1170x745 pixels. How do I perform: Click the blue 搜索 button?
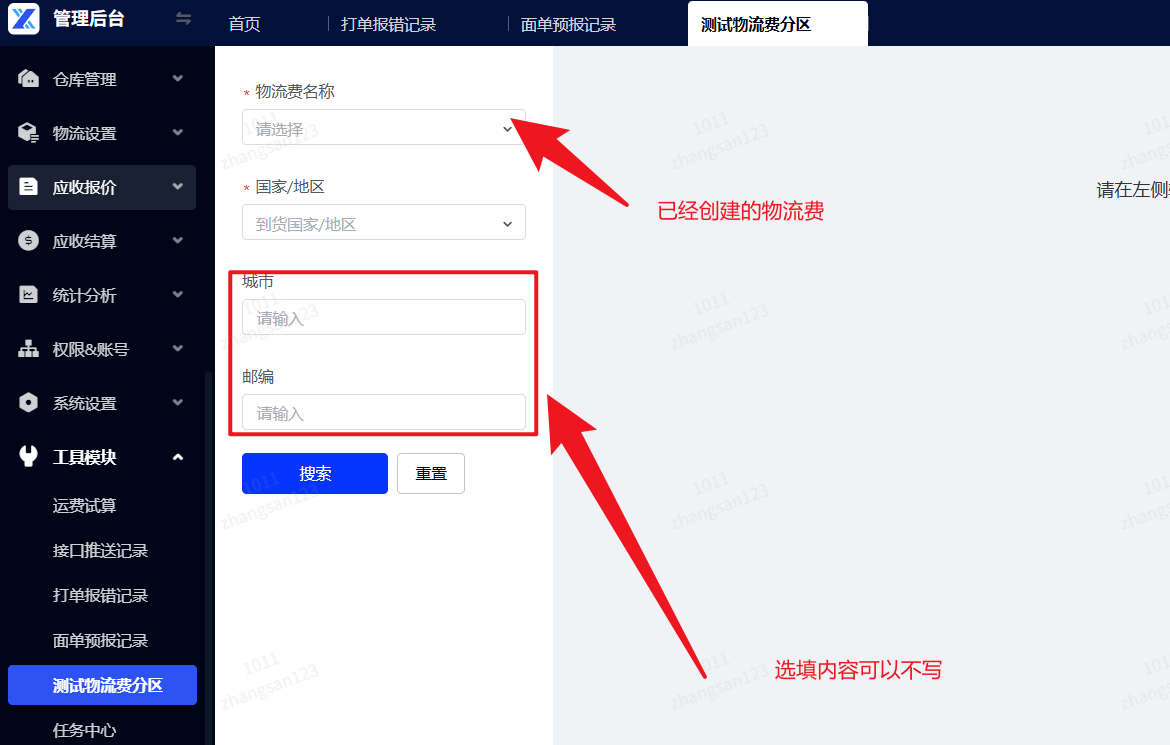pyautogui.click(x=315, y=473)
